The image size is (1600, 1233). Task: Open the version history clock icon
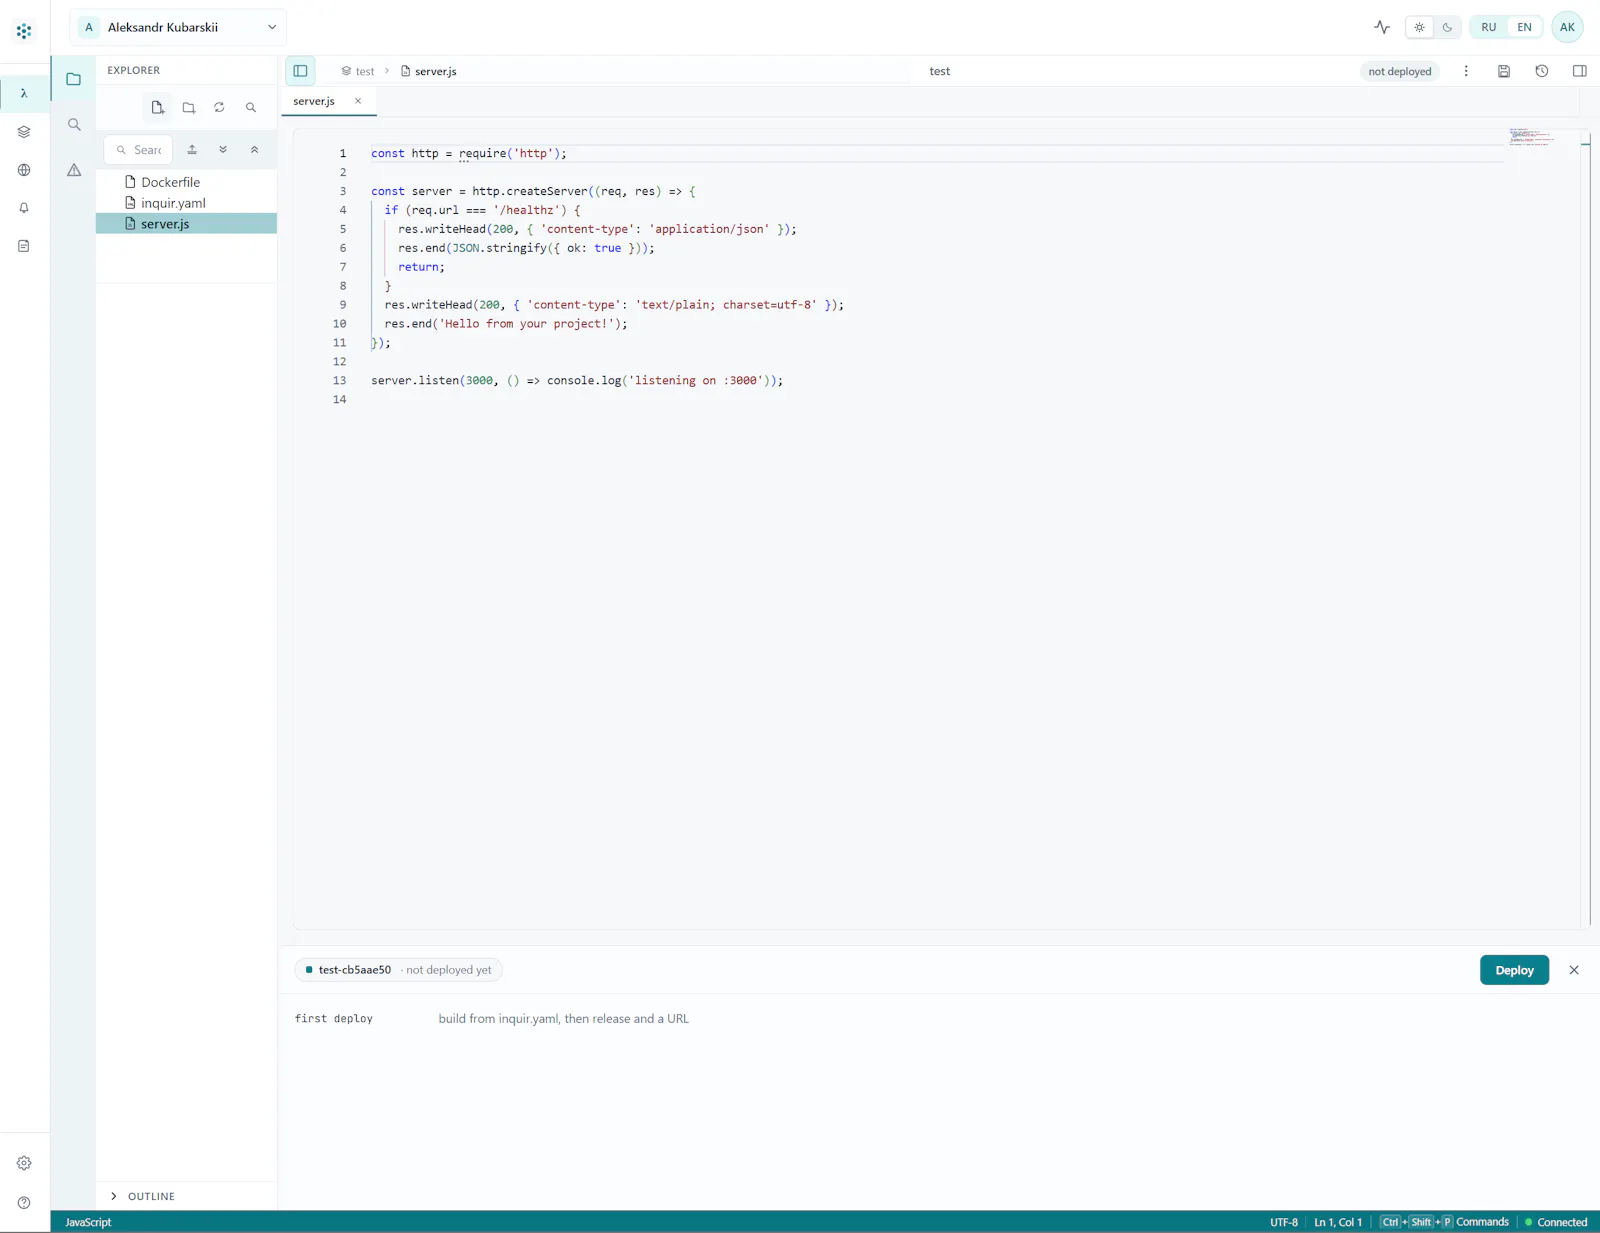coord(1542,71)
